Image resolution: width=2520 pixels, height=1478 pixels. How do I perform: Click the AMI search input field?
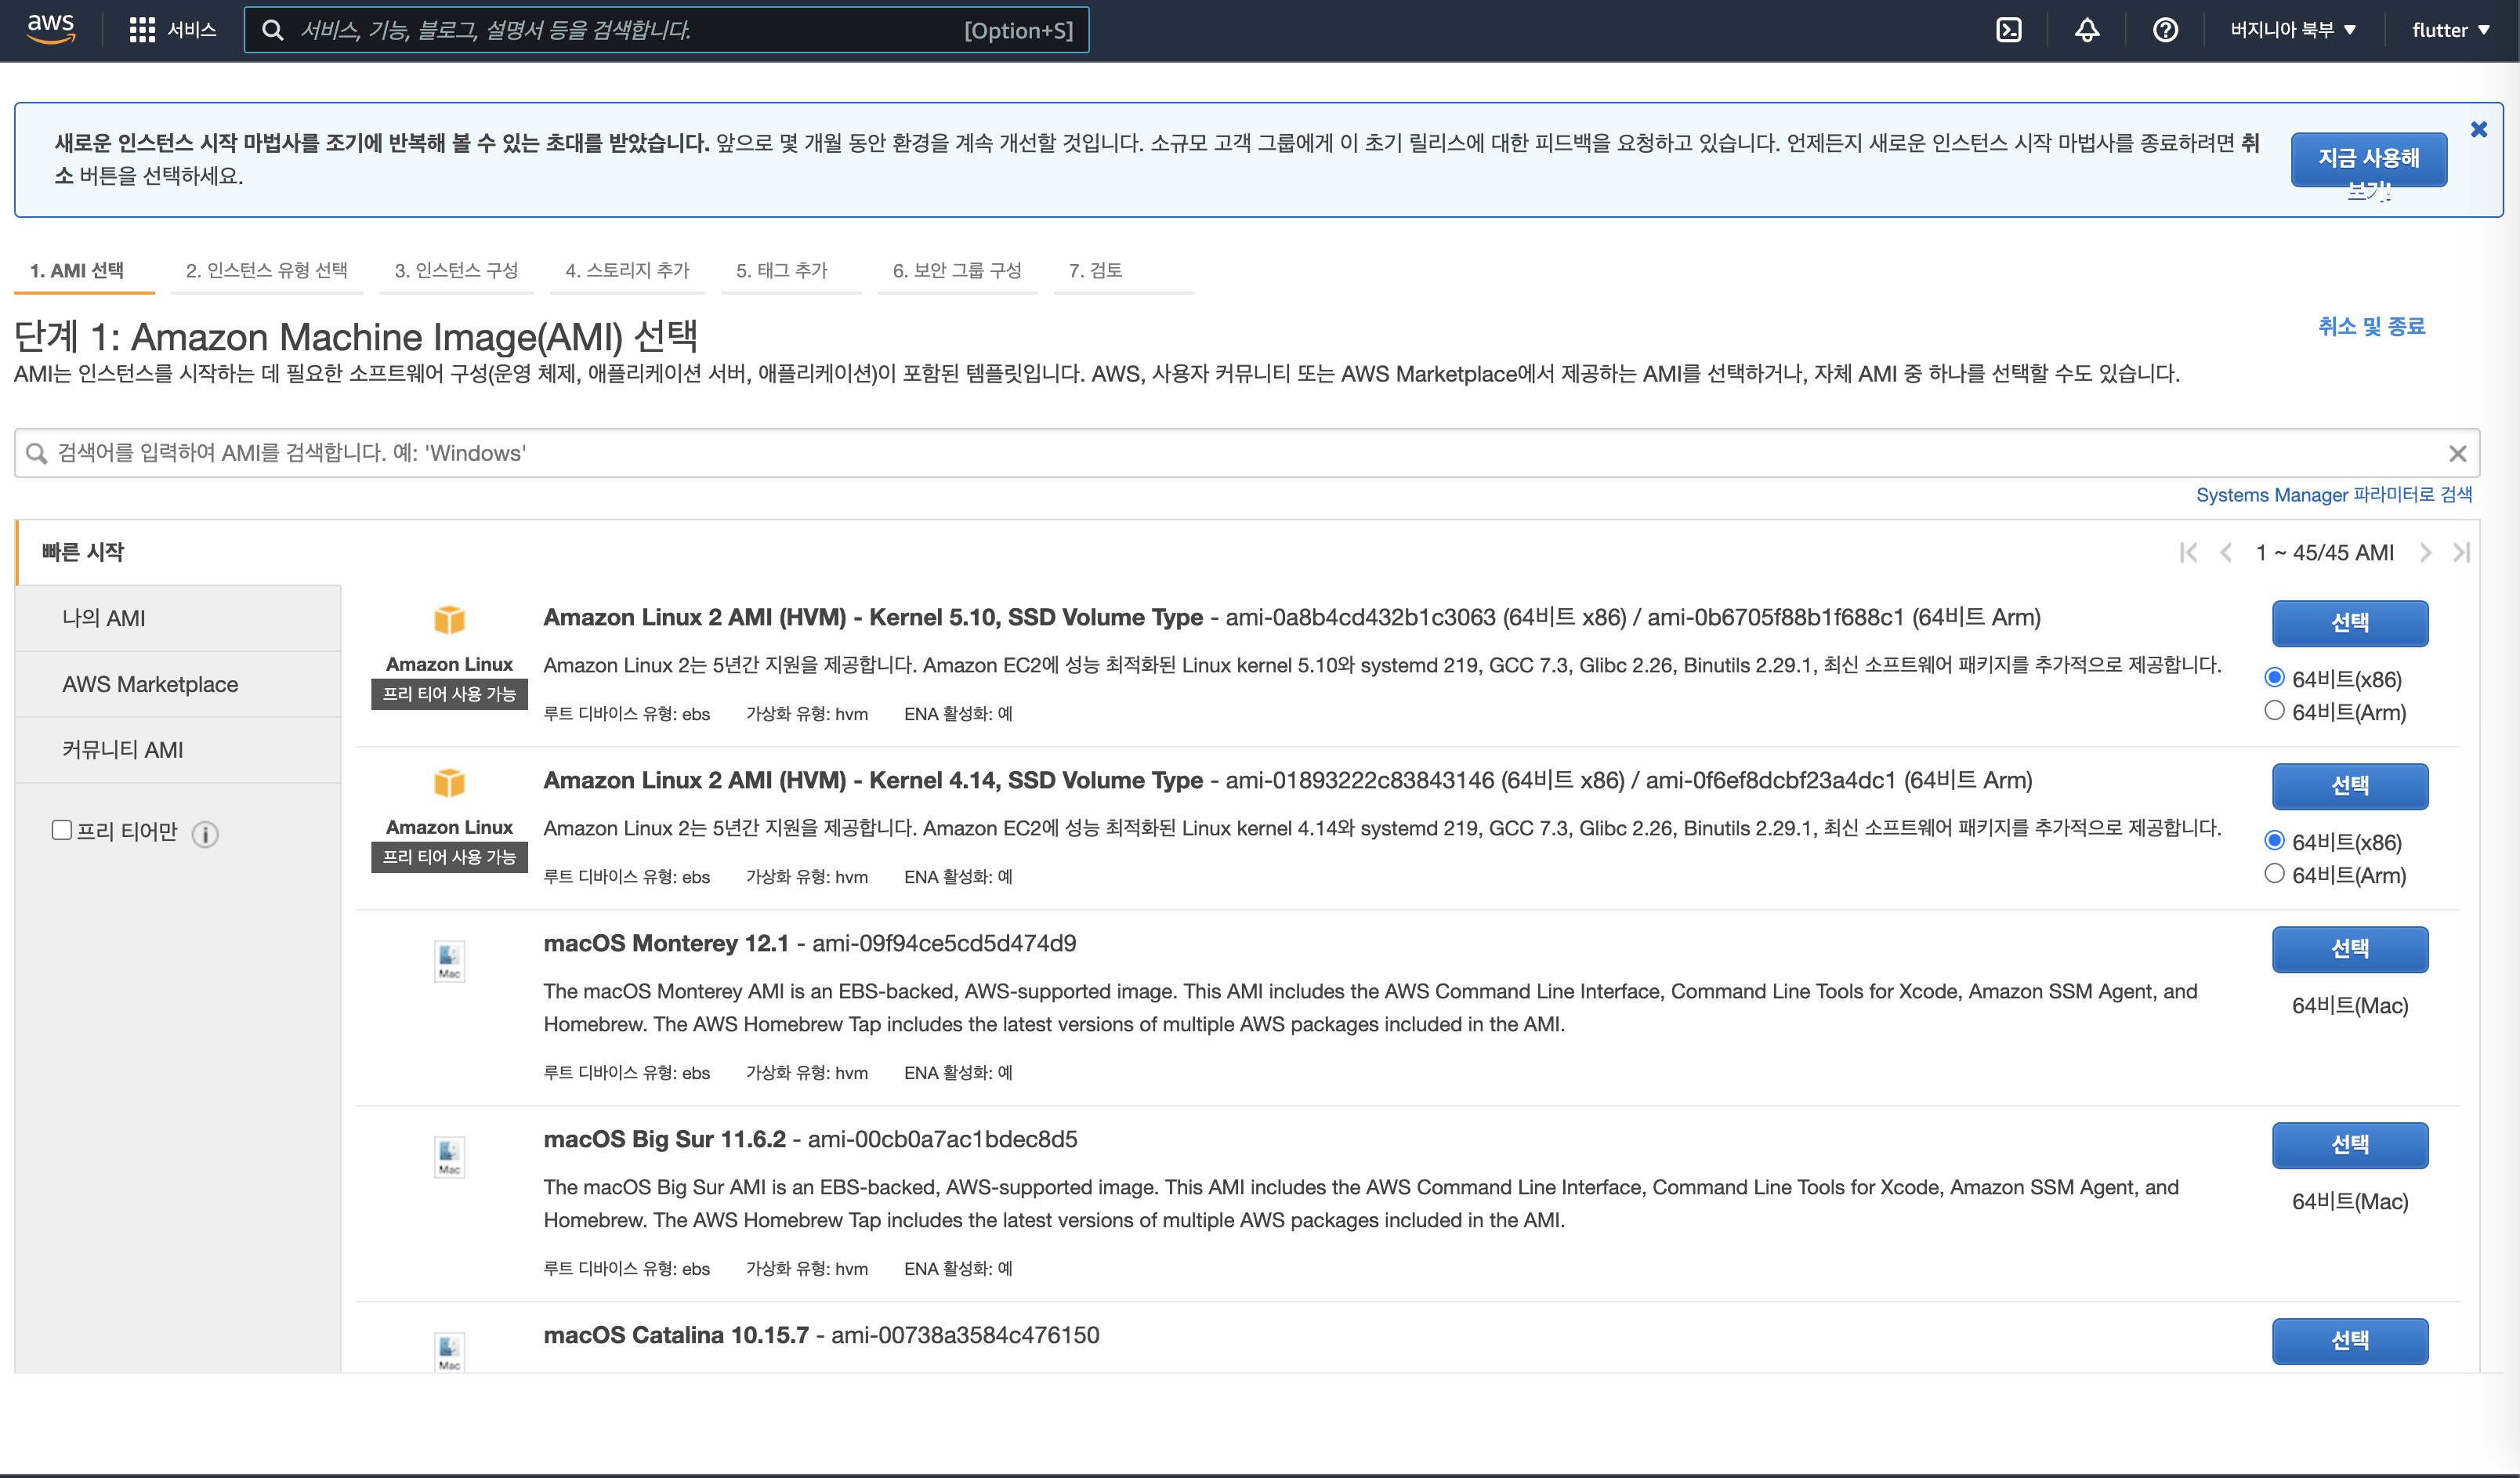(1200, 454)
